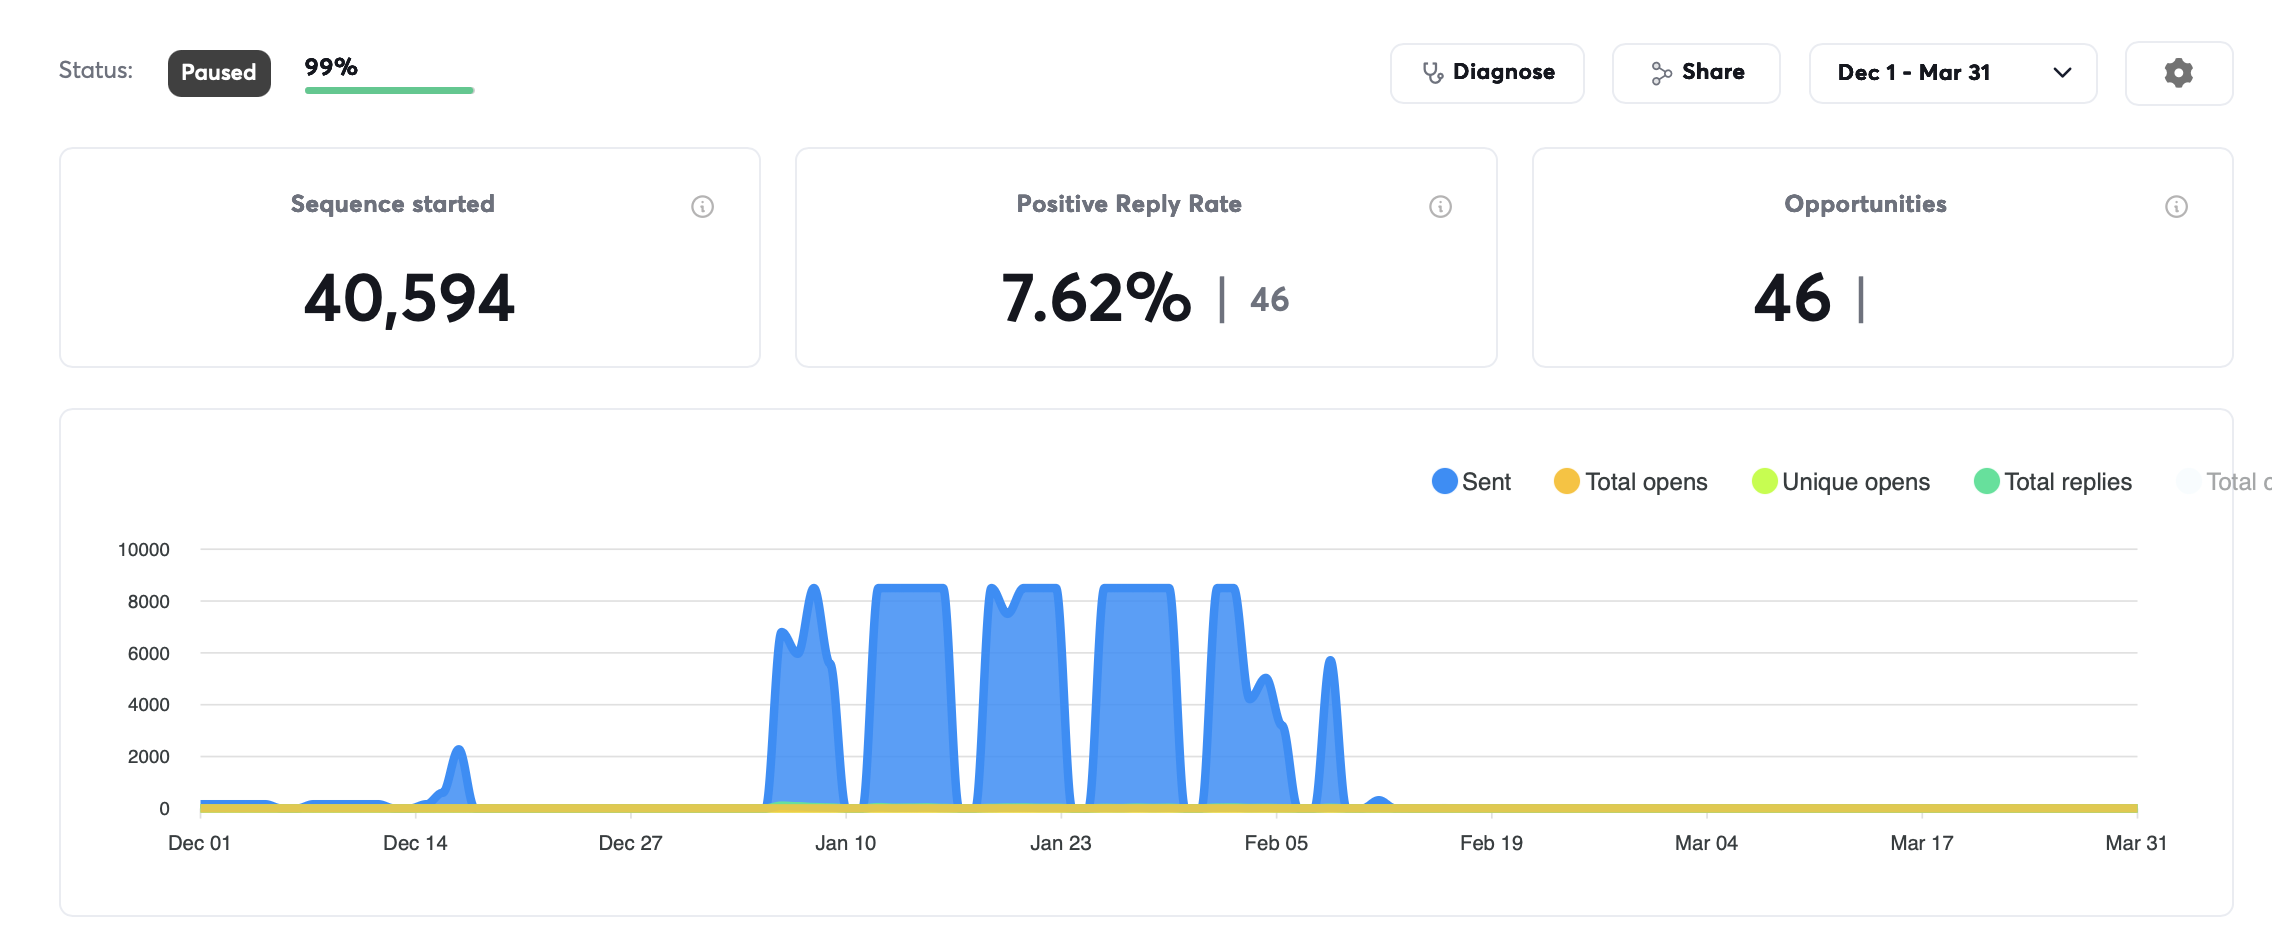Click the stethoscope icon on Diagnose
The height and width of the screenshot is (932, 2272).
(x=1433, y=73)
